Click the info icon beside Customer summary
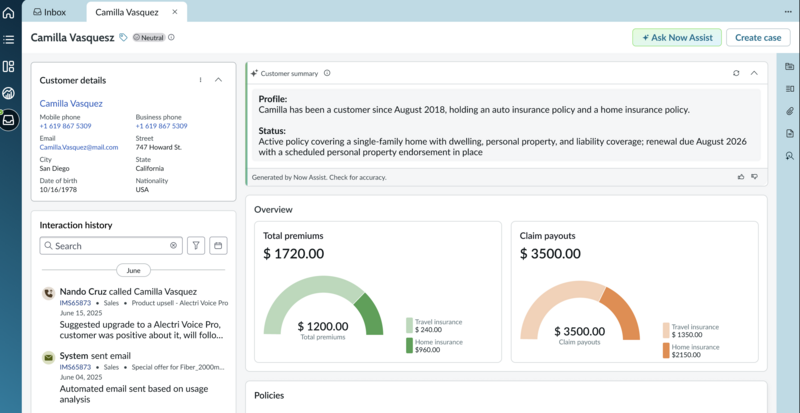This screenshot has height=413, width=800. [327, 73]
